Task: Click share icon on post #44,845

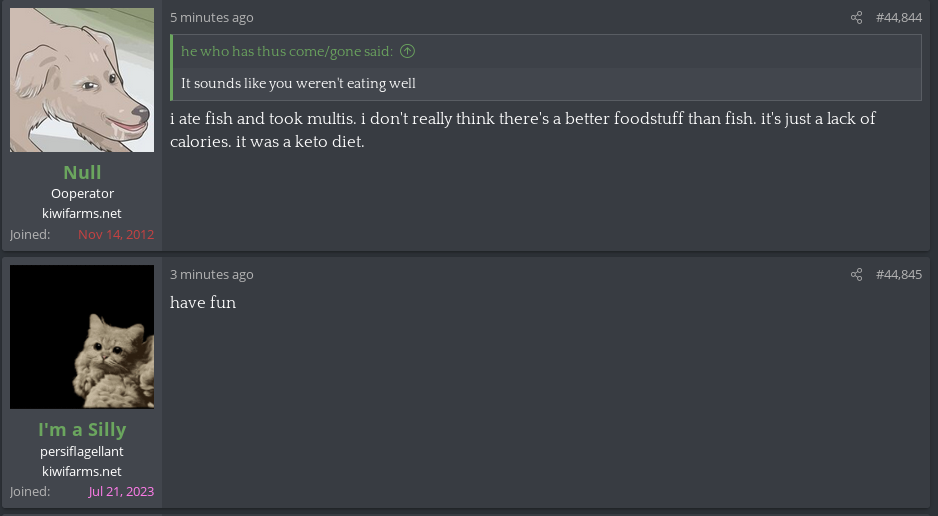Action: pyautogui.click(x=856, y=275)
